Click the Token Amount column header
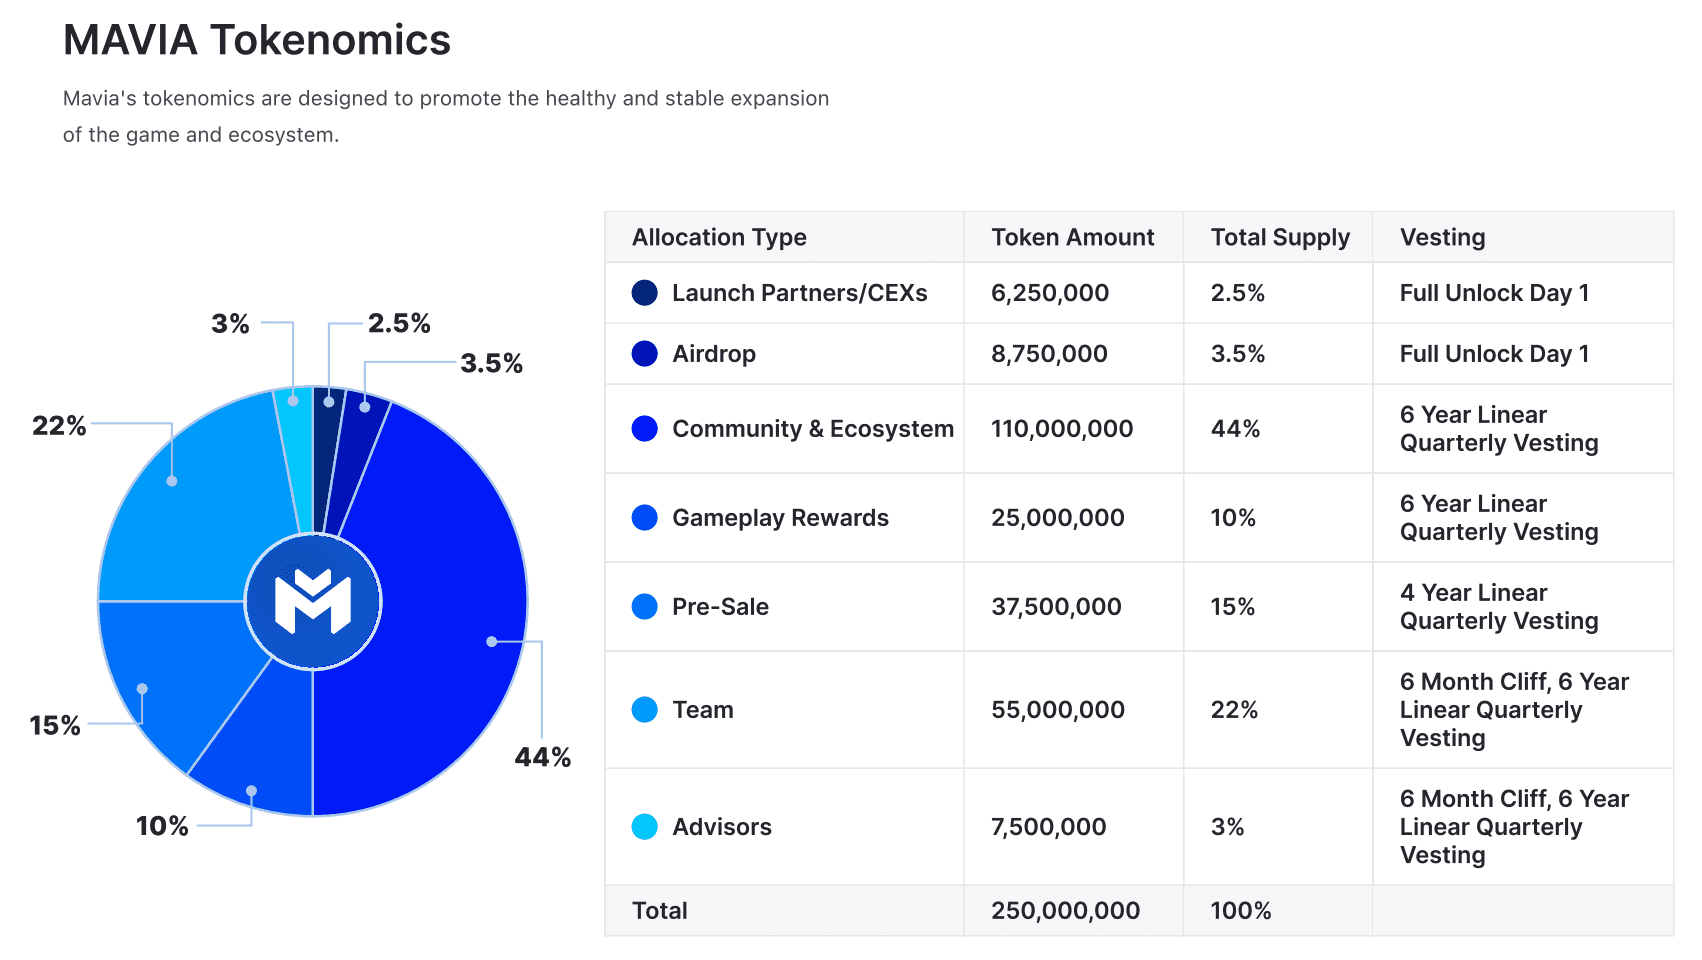The height and width of the screenshot is (960, 1702). pyautogui.click(x=1072, y=237)
